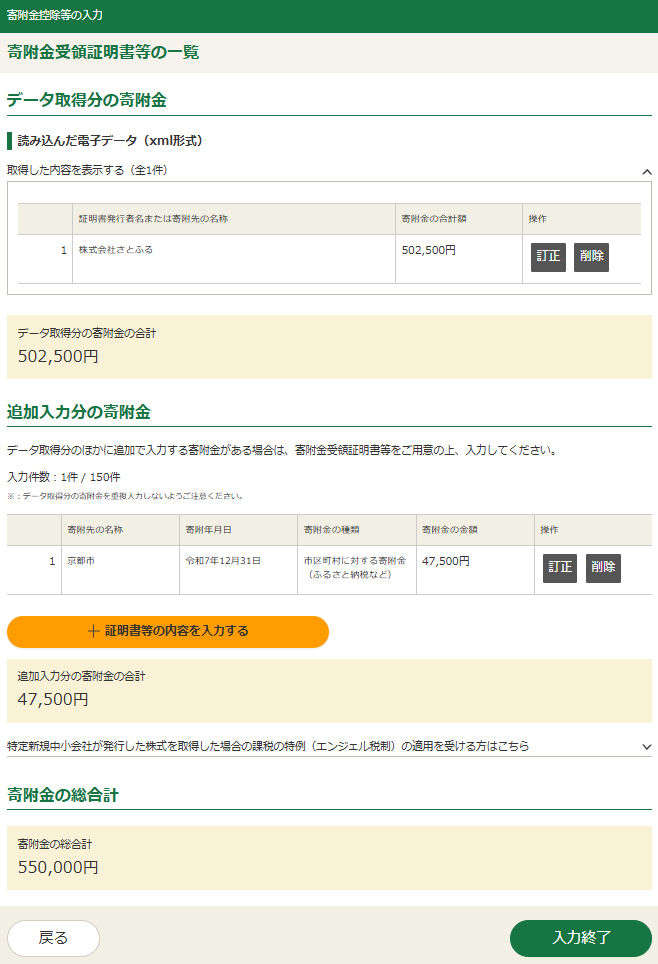Remove the 京都市 donation with 削除

point(603,568)
